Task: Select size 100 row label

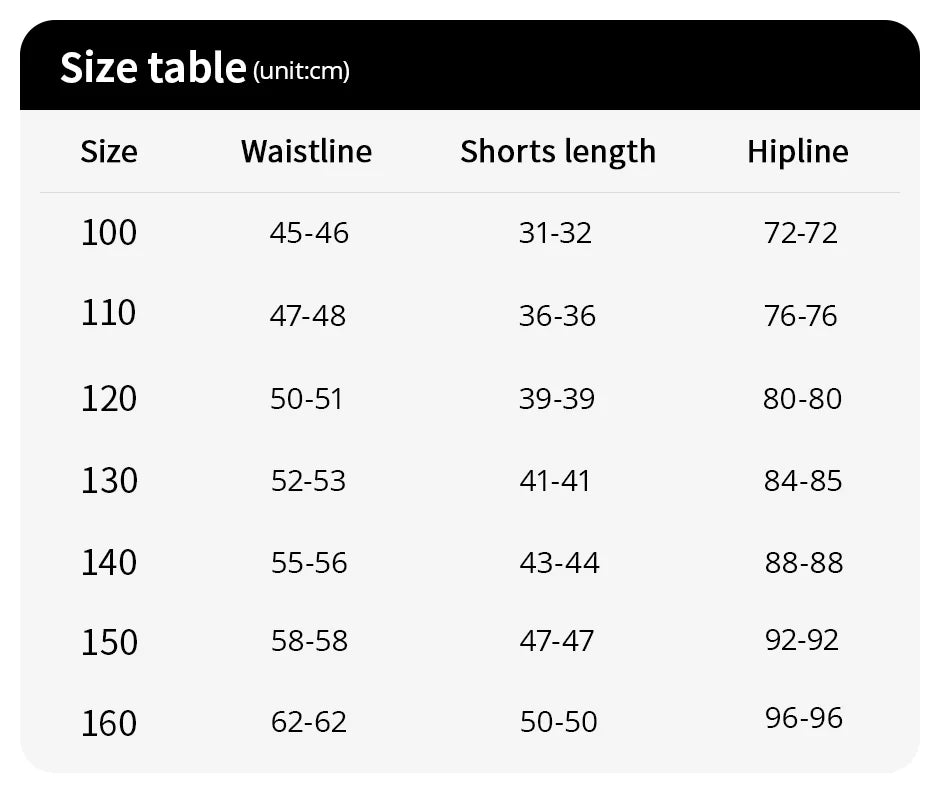Action: click(x=109, y=233)
